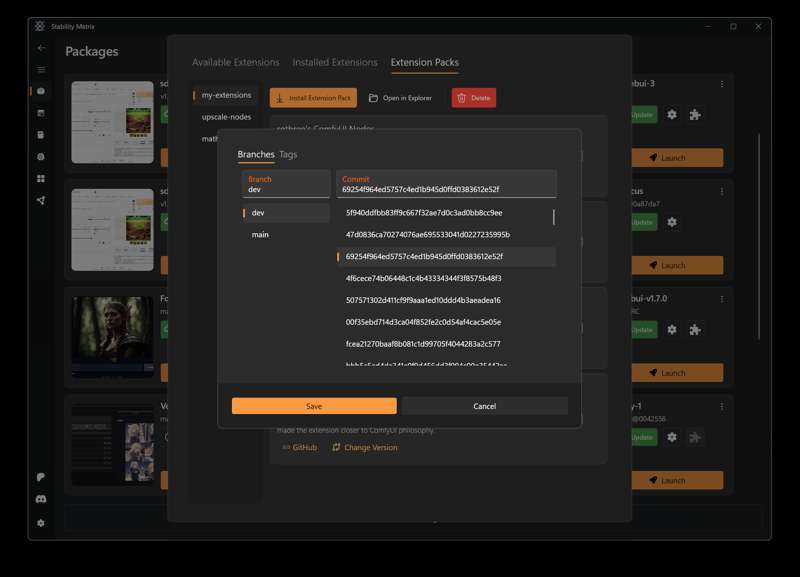800x577 pixels.
Task: Click the commit list scrollbar
Action: tap(553, 217)
